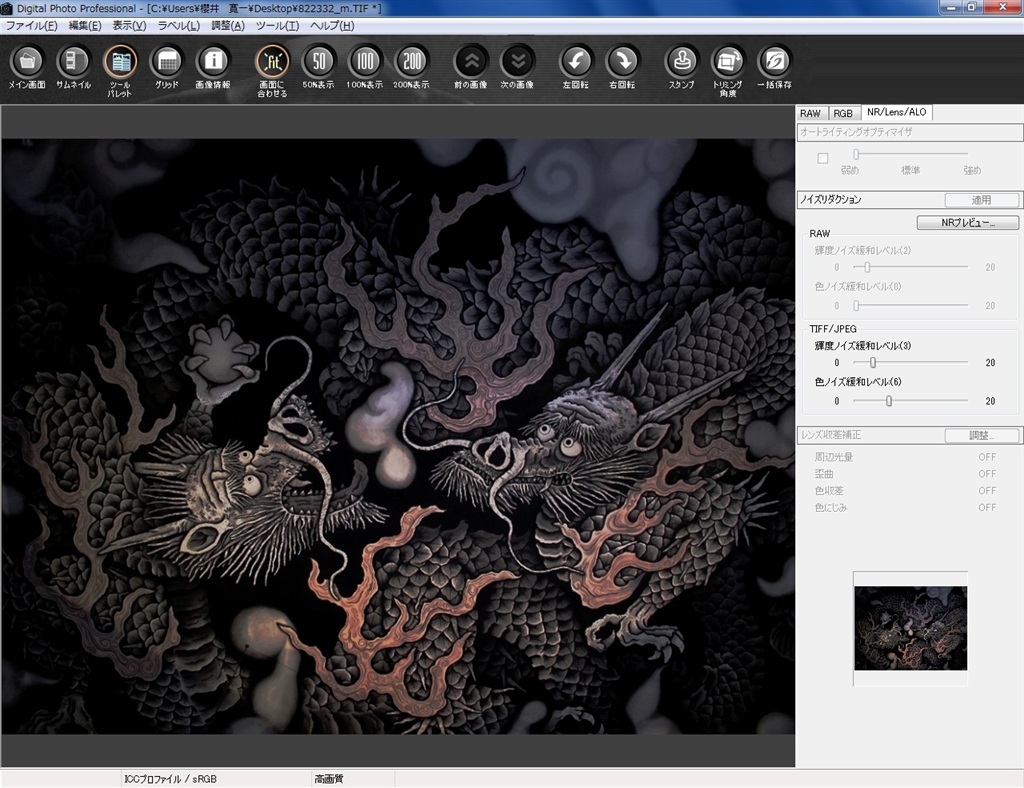Click the 歪曲 OFF row
Screen dimensions: 1024x788
click(905, 474)
